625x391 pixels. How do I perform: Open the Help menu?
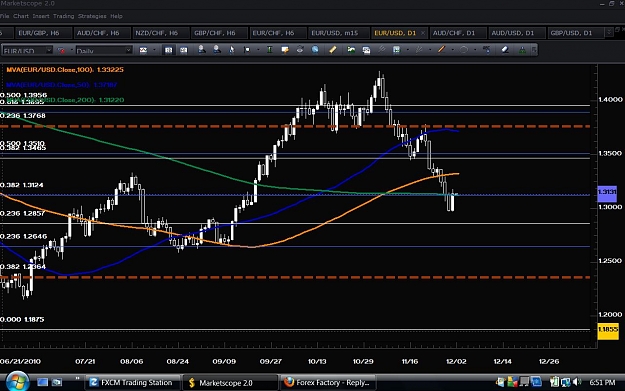coord(116,16)
